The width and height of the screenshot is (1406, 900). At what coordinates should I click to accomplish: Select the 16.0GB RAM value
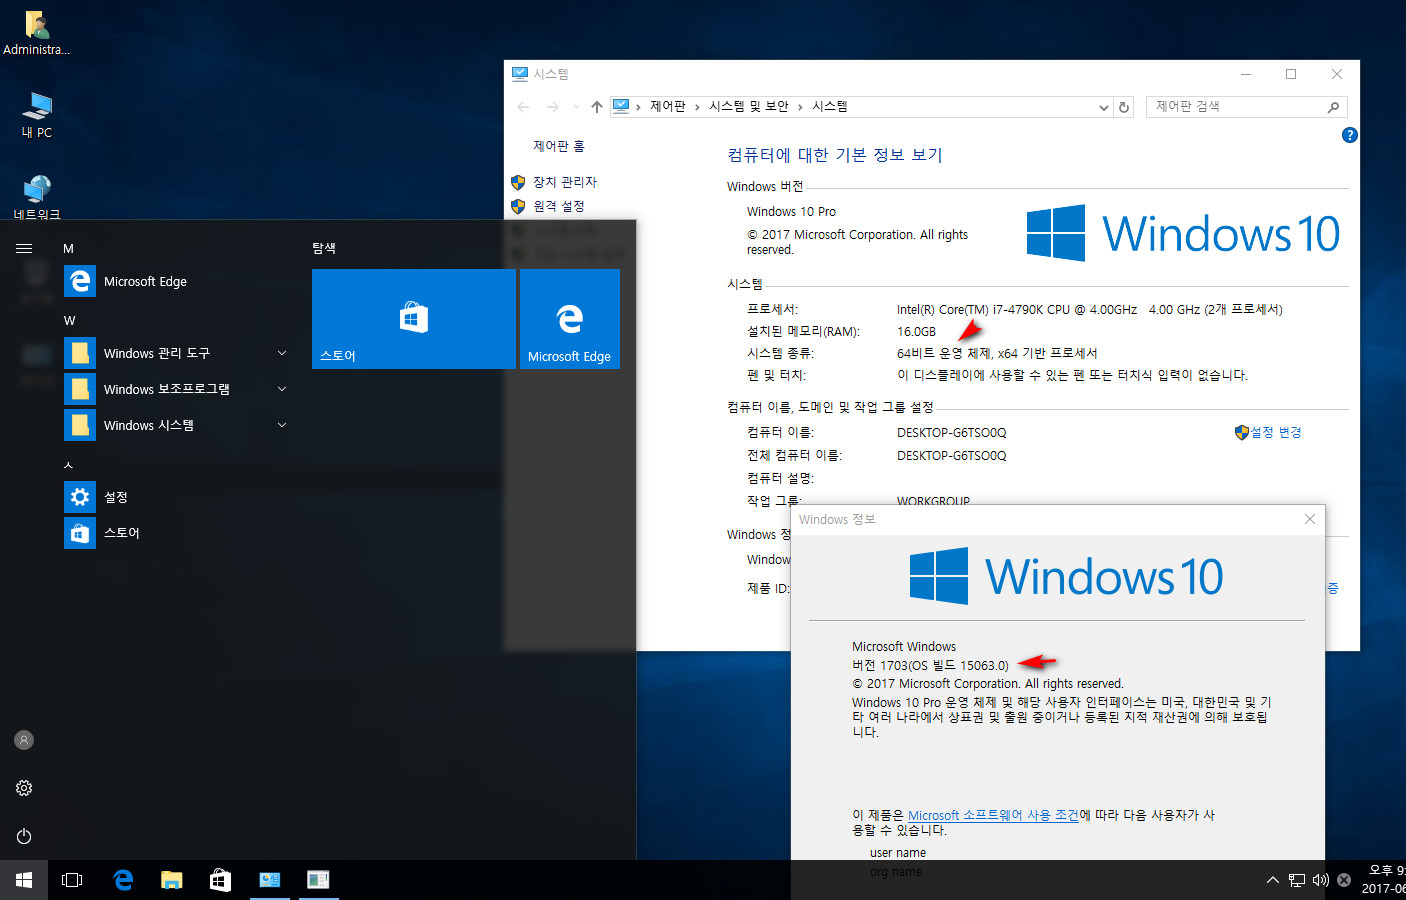tap(916, 332)
